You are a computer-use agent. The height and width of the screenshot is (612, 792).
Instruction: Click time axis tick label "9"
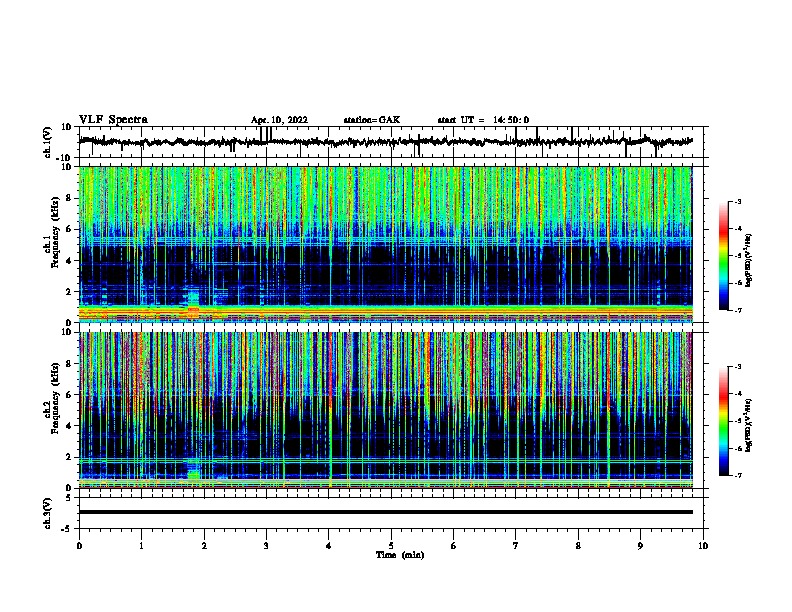tap(640, 545)
